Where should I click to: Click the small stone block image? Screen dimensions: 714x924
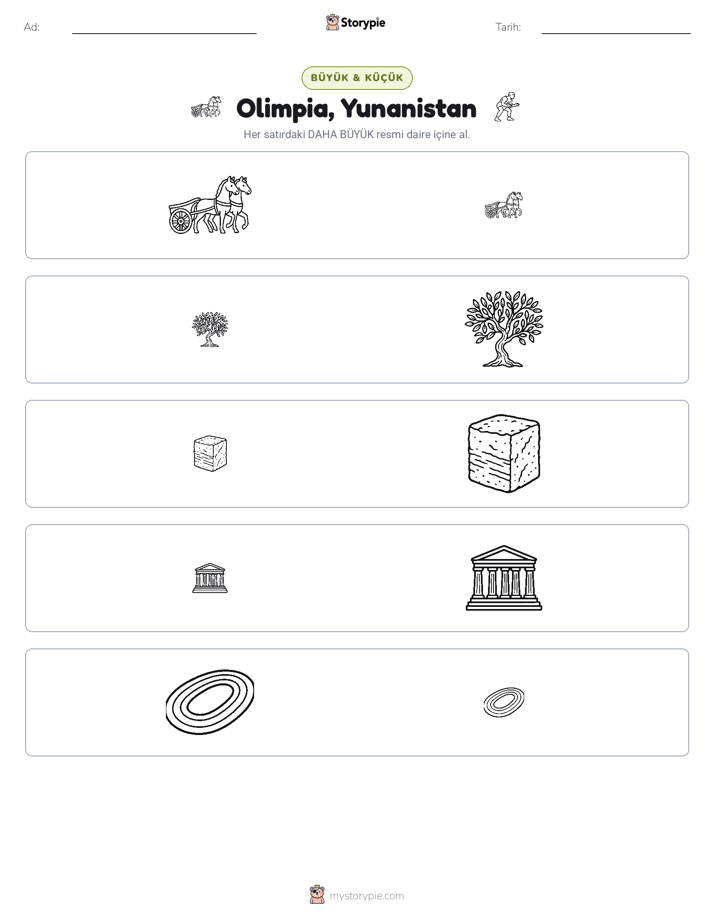210,453
